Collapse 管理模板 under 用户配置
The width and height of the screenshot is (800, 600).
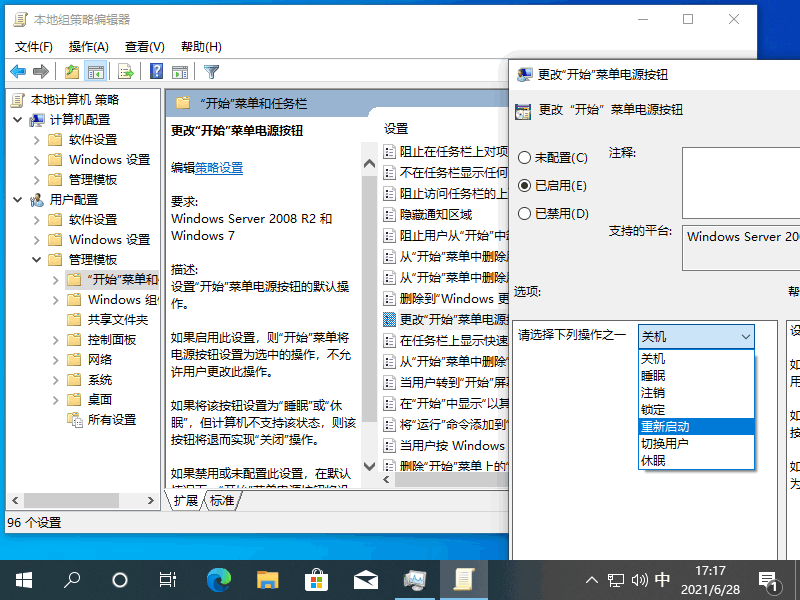click(x=37, y=260)
